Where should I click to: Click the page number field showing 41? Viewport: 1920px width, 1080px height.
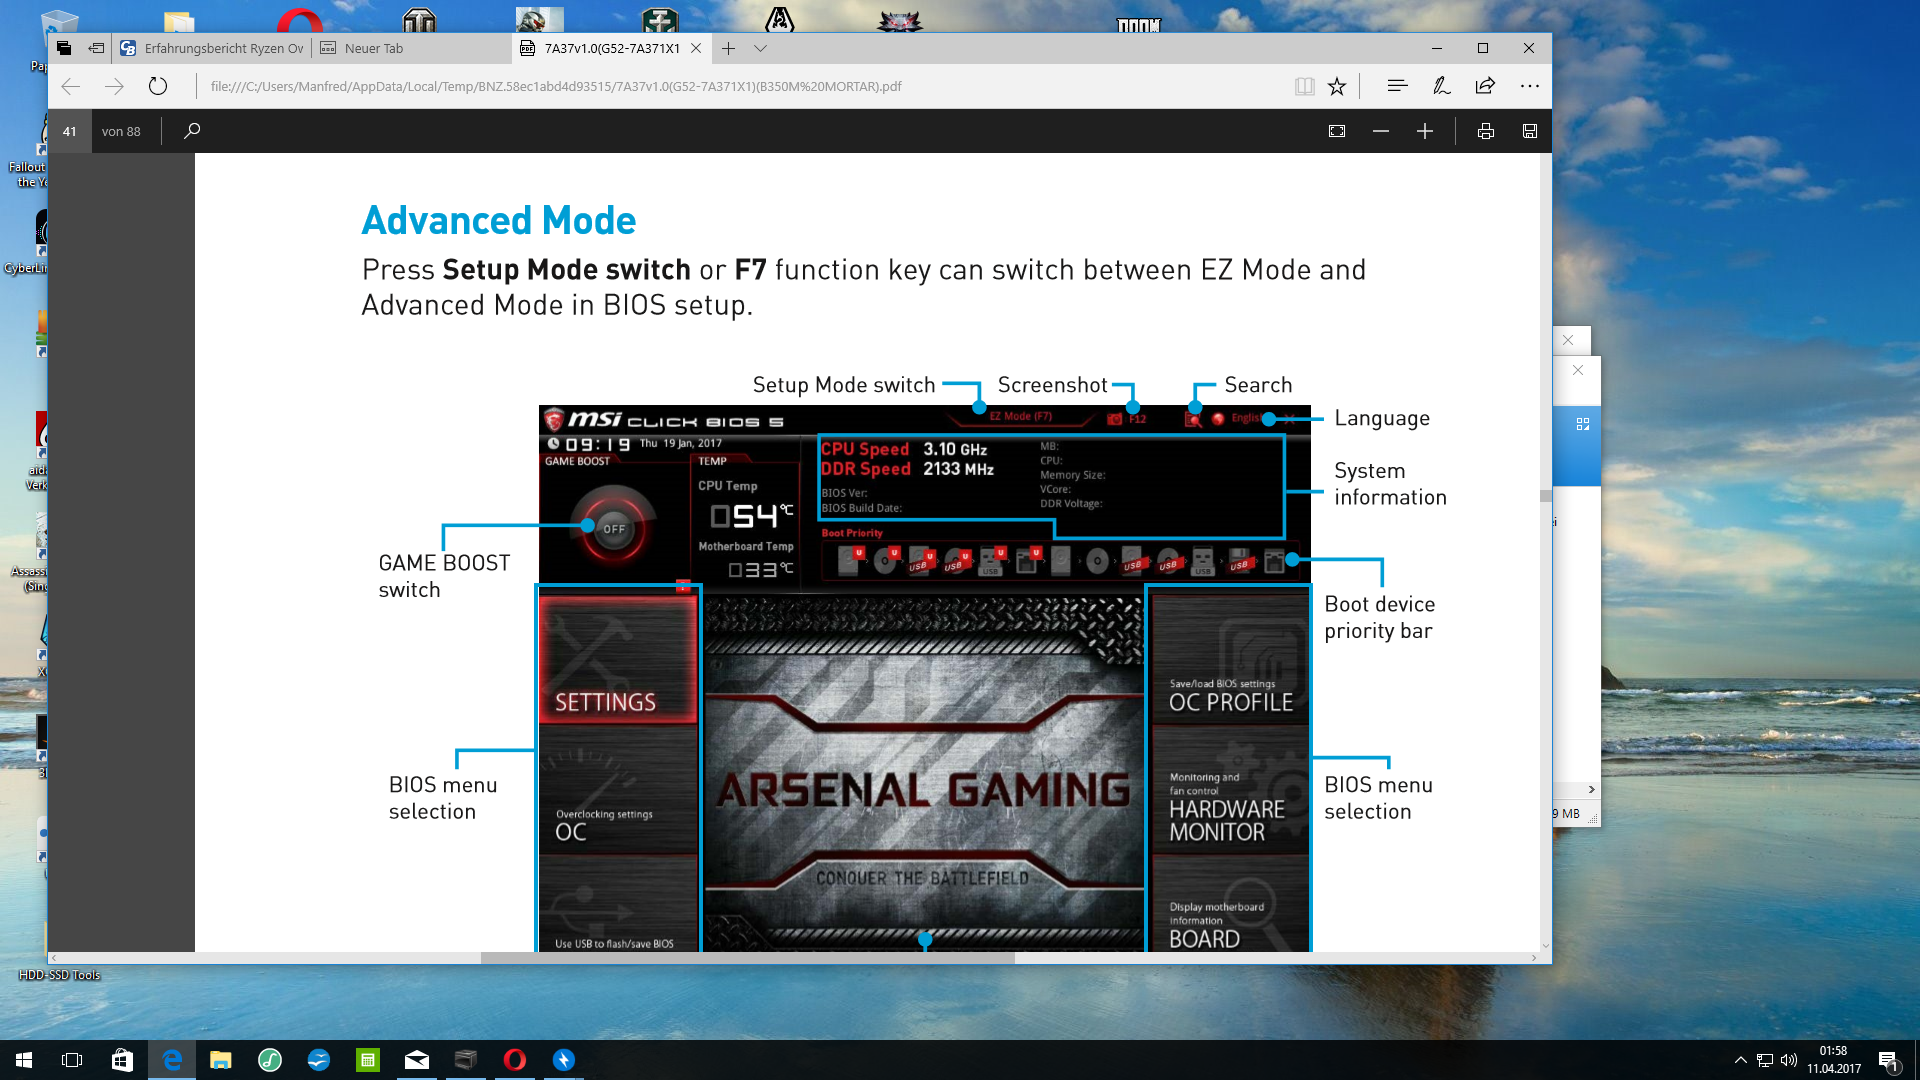[x=70, y=131]
